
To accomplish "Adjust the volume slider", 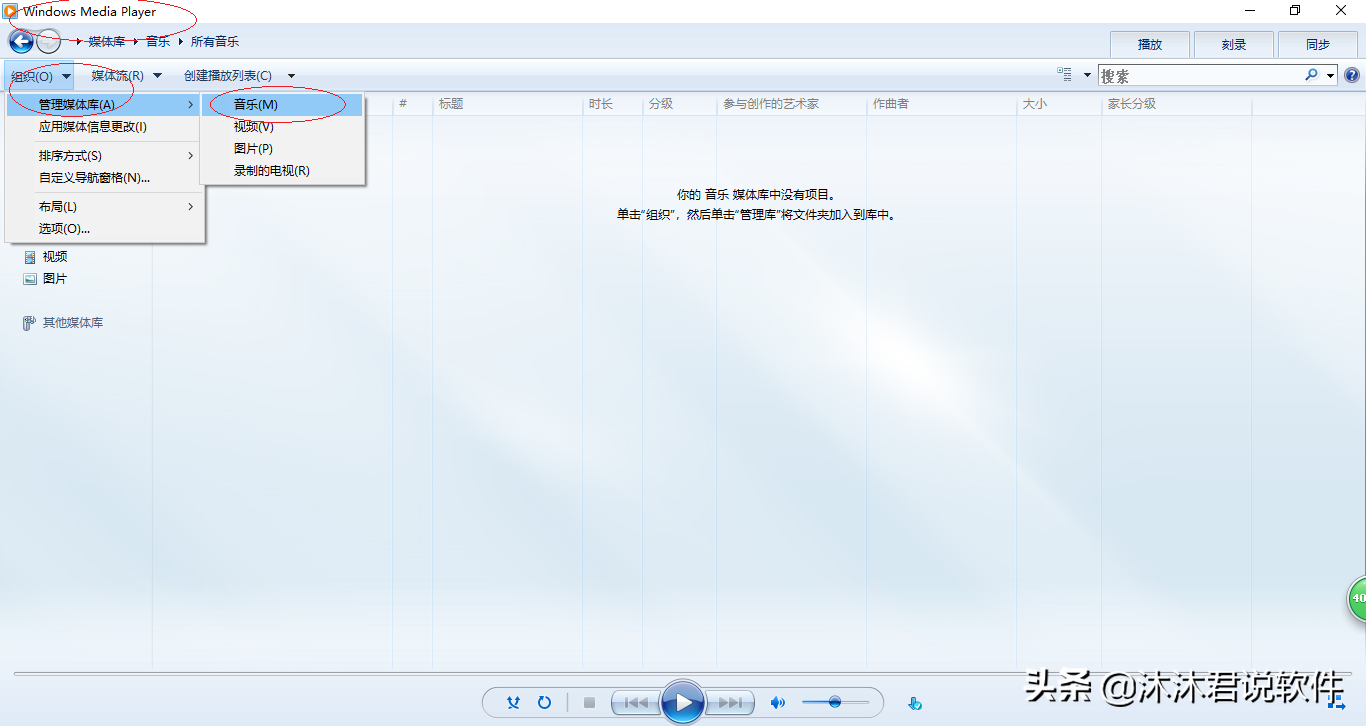I will point(836,703).
